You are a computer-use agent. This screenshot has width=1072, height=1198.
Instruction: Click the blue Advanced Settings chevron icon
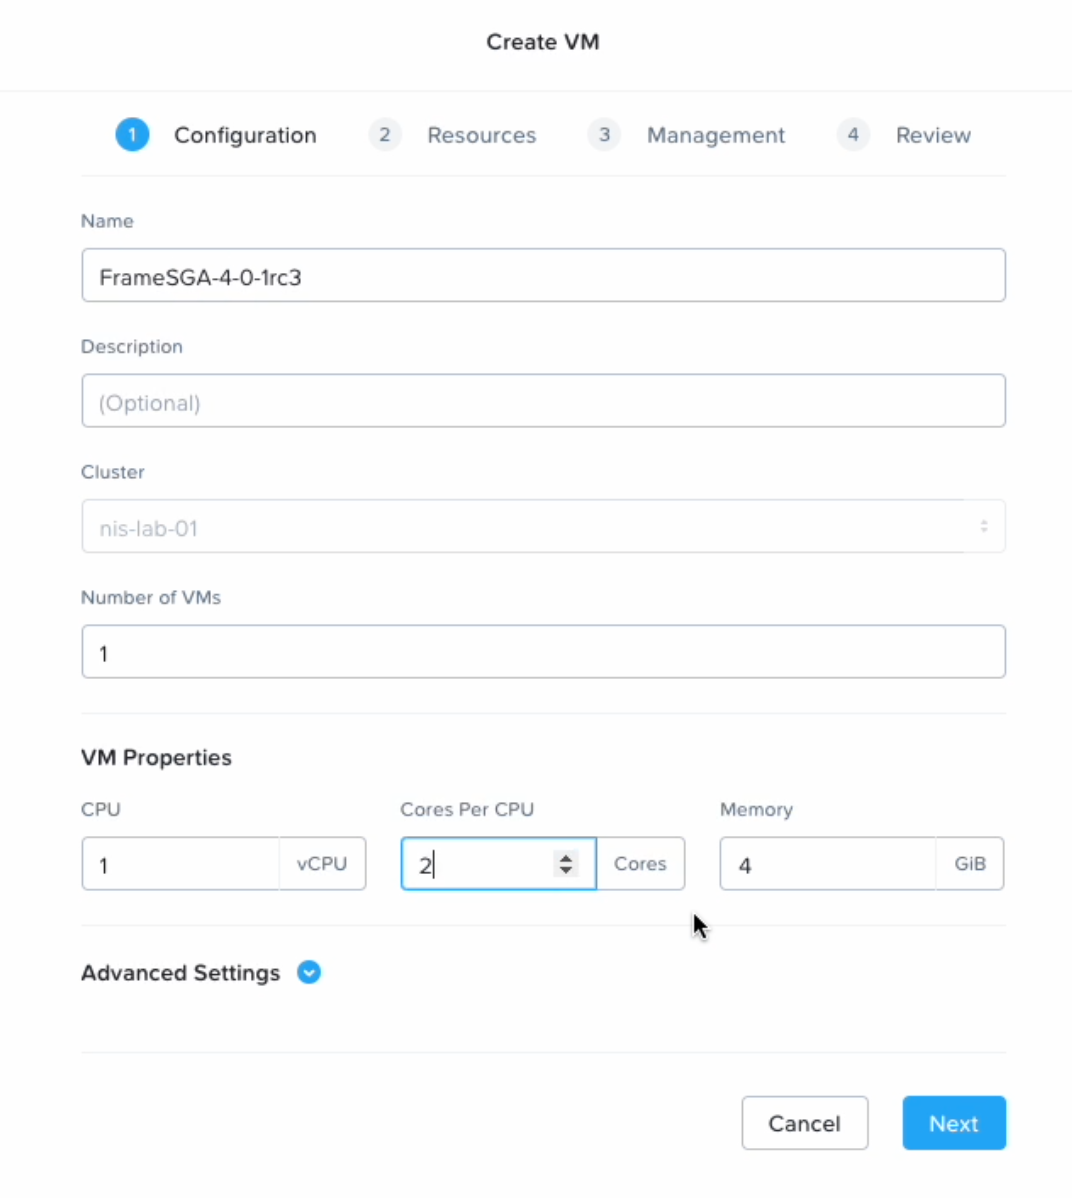pyautogui.click(x=309, y=972)
